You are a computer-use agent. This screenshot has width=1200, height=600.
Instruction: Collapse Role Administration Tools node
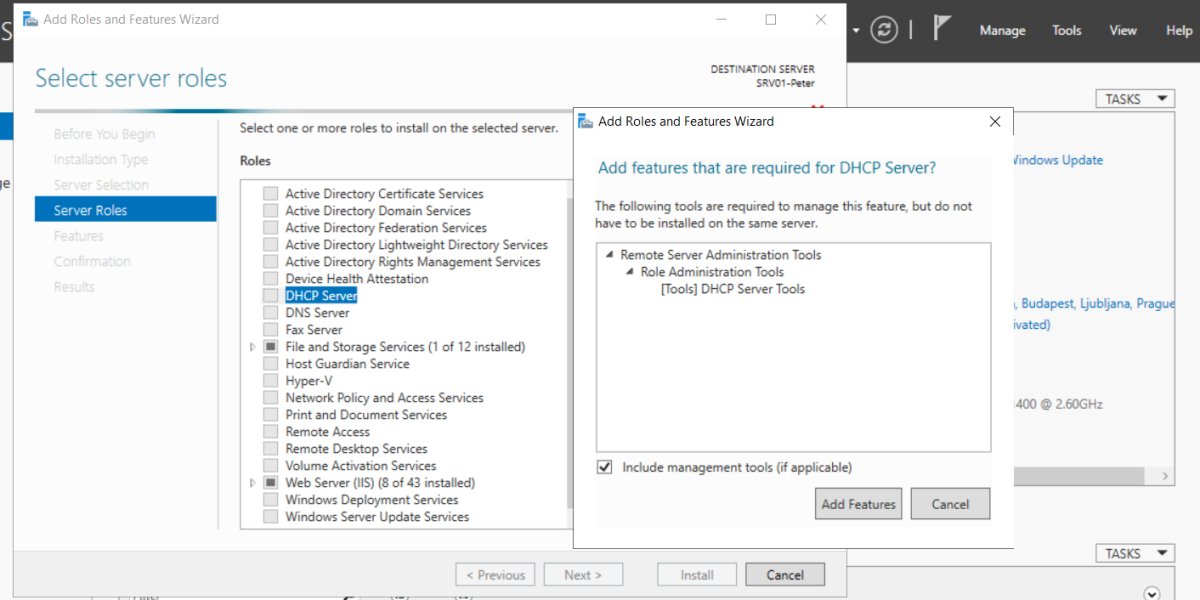click(630, 272)
